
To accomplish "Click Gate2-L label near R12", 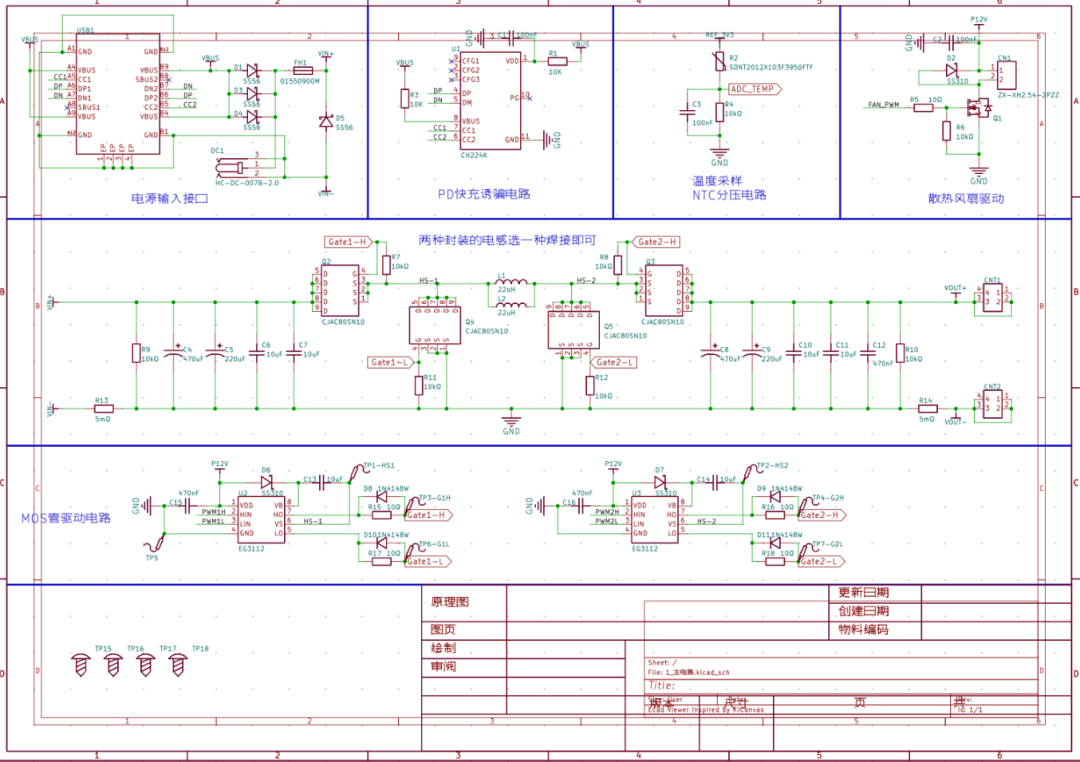I will [612, 362].
